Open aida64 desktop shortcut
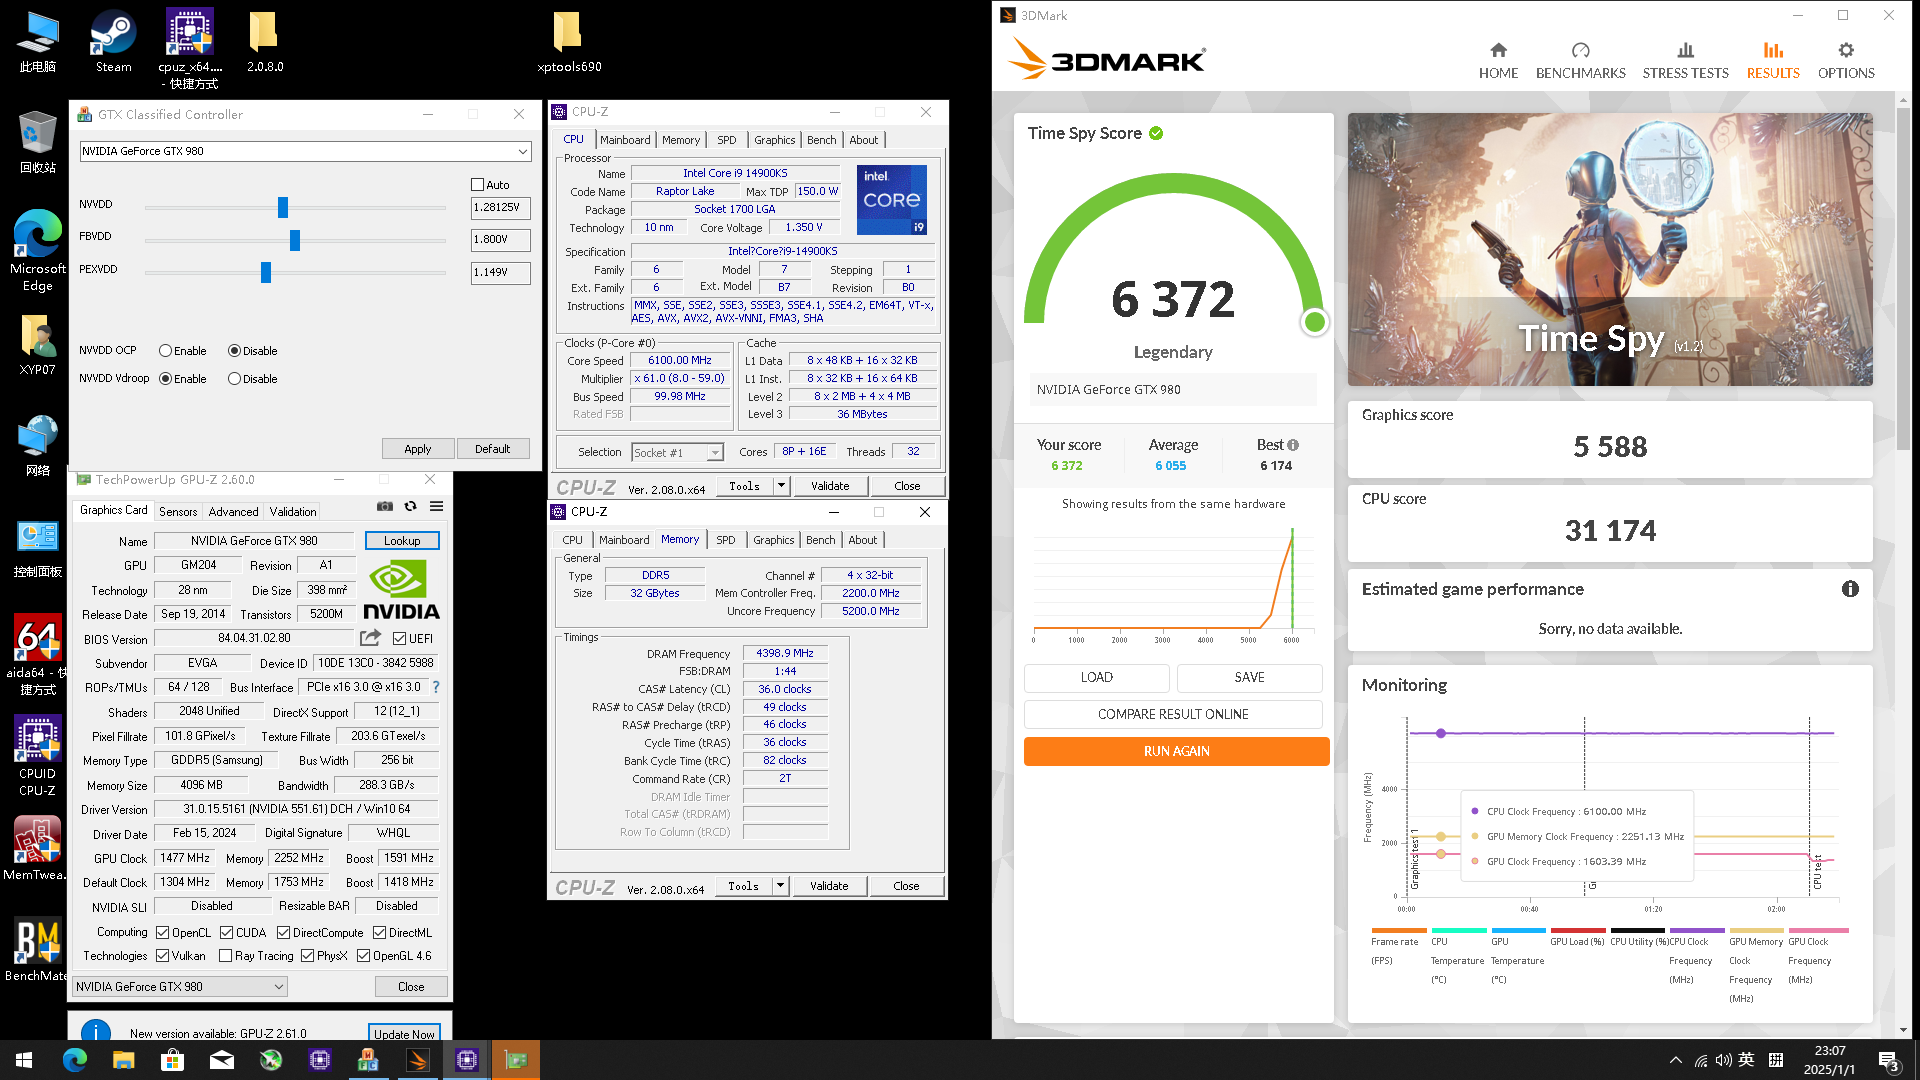The image size is (1920, 1080). click(x=38, y=655)
